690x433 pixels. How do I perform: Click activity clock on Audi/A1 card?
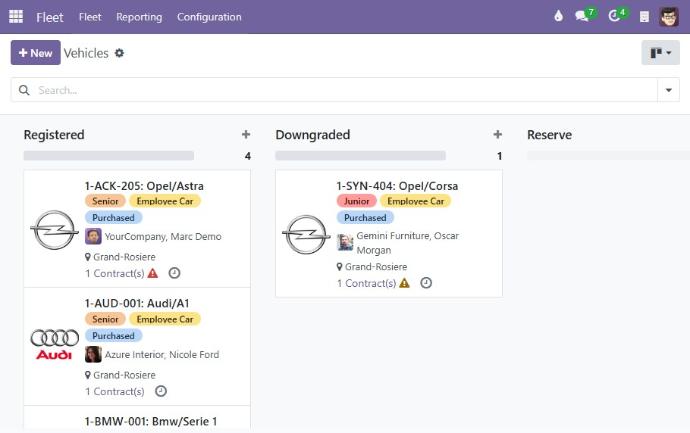[161, 391]
